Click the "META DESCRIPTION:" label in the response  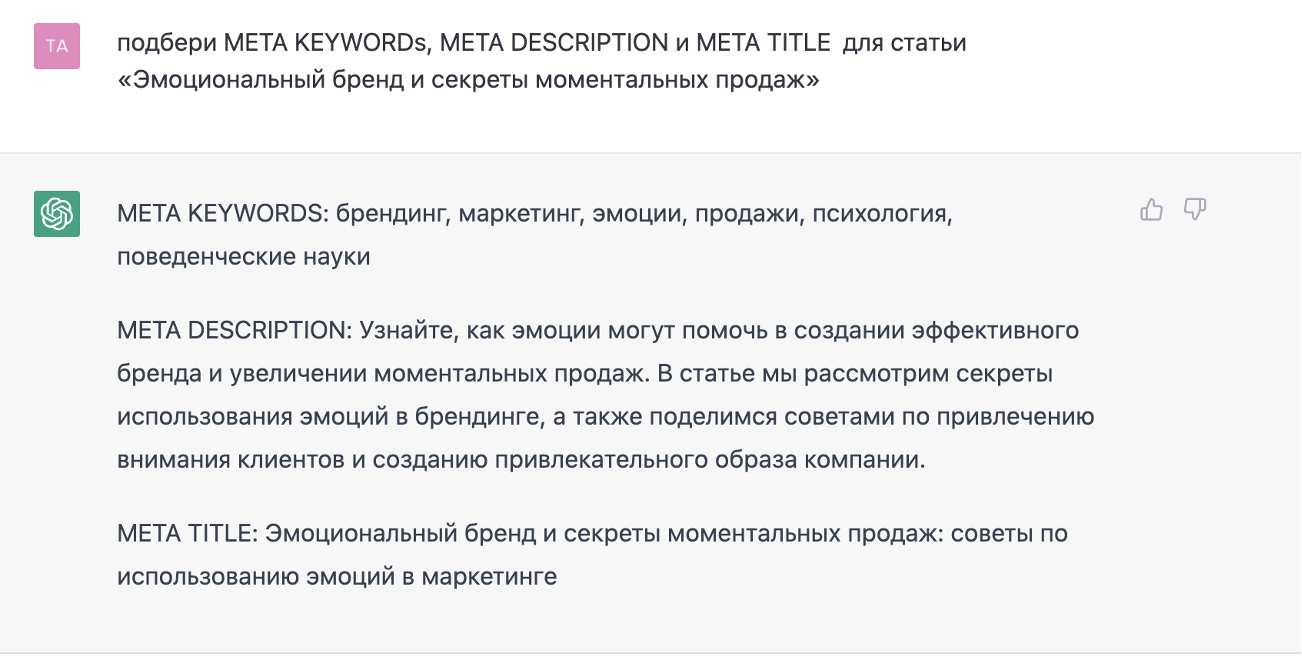coord(234,330)
